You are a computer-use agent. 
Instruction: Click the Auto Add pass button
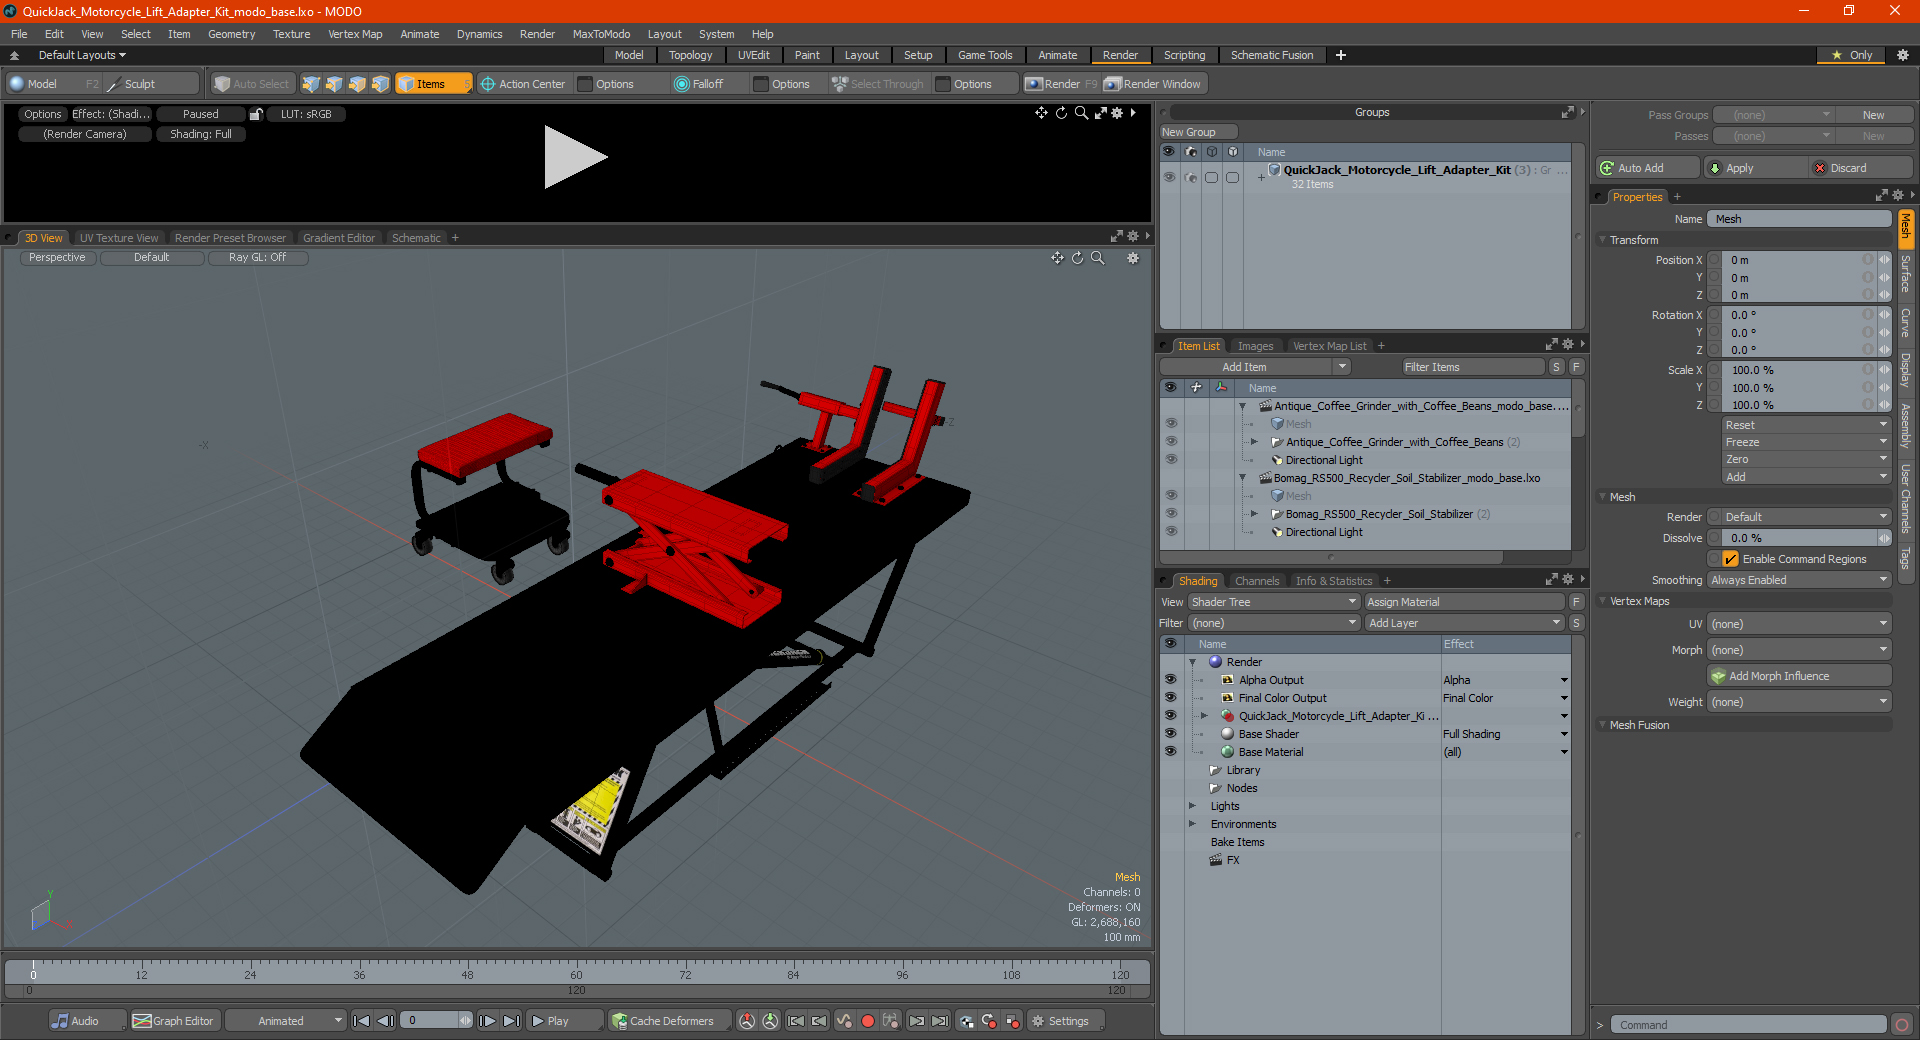(x=1648, y=168)
